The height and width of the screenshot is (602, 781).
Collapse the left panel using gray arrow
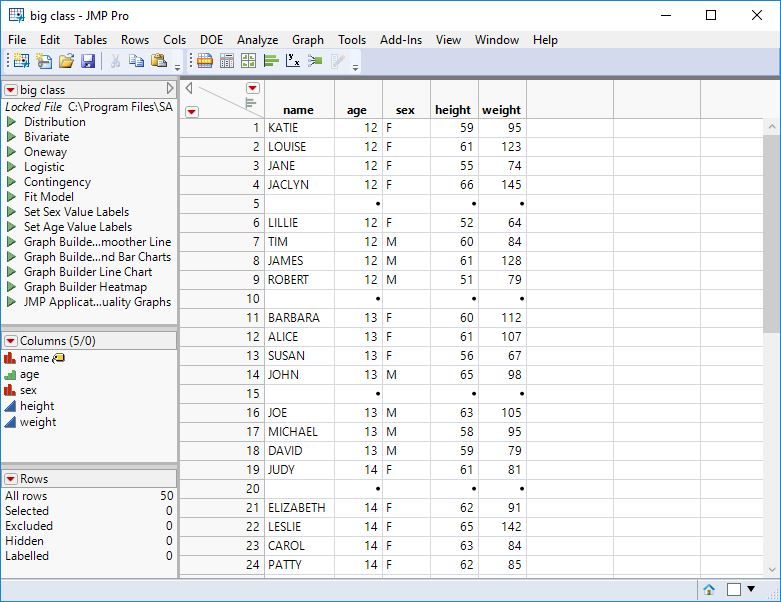pos(170,90)
